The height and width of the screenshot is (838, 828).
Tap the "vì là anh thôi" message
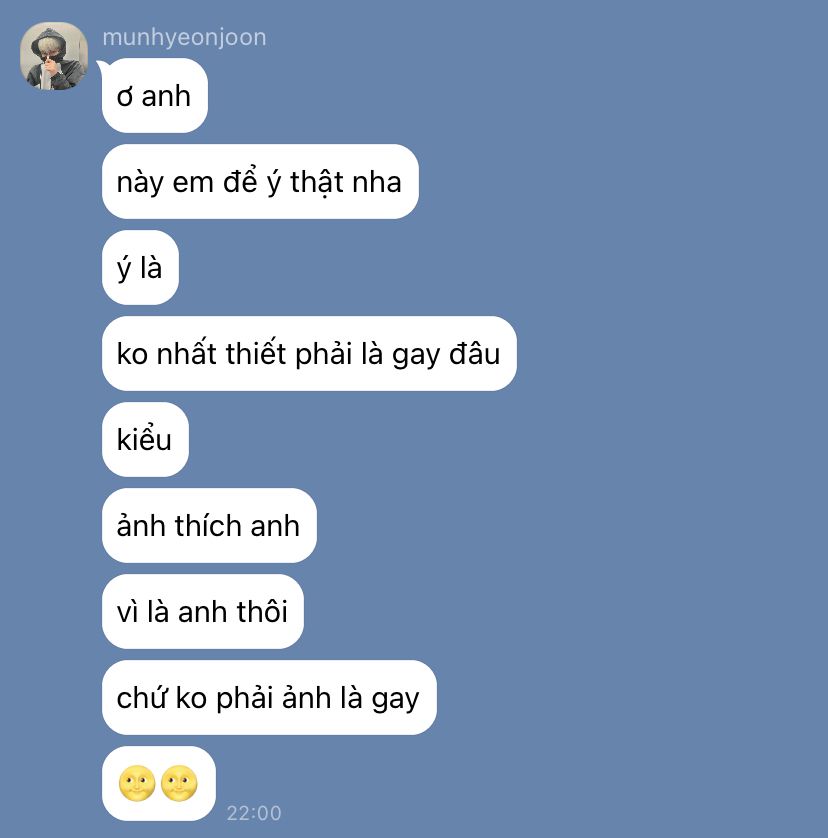[203, 611]
